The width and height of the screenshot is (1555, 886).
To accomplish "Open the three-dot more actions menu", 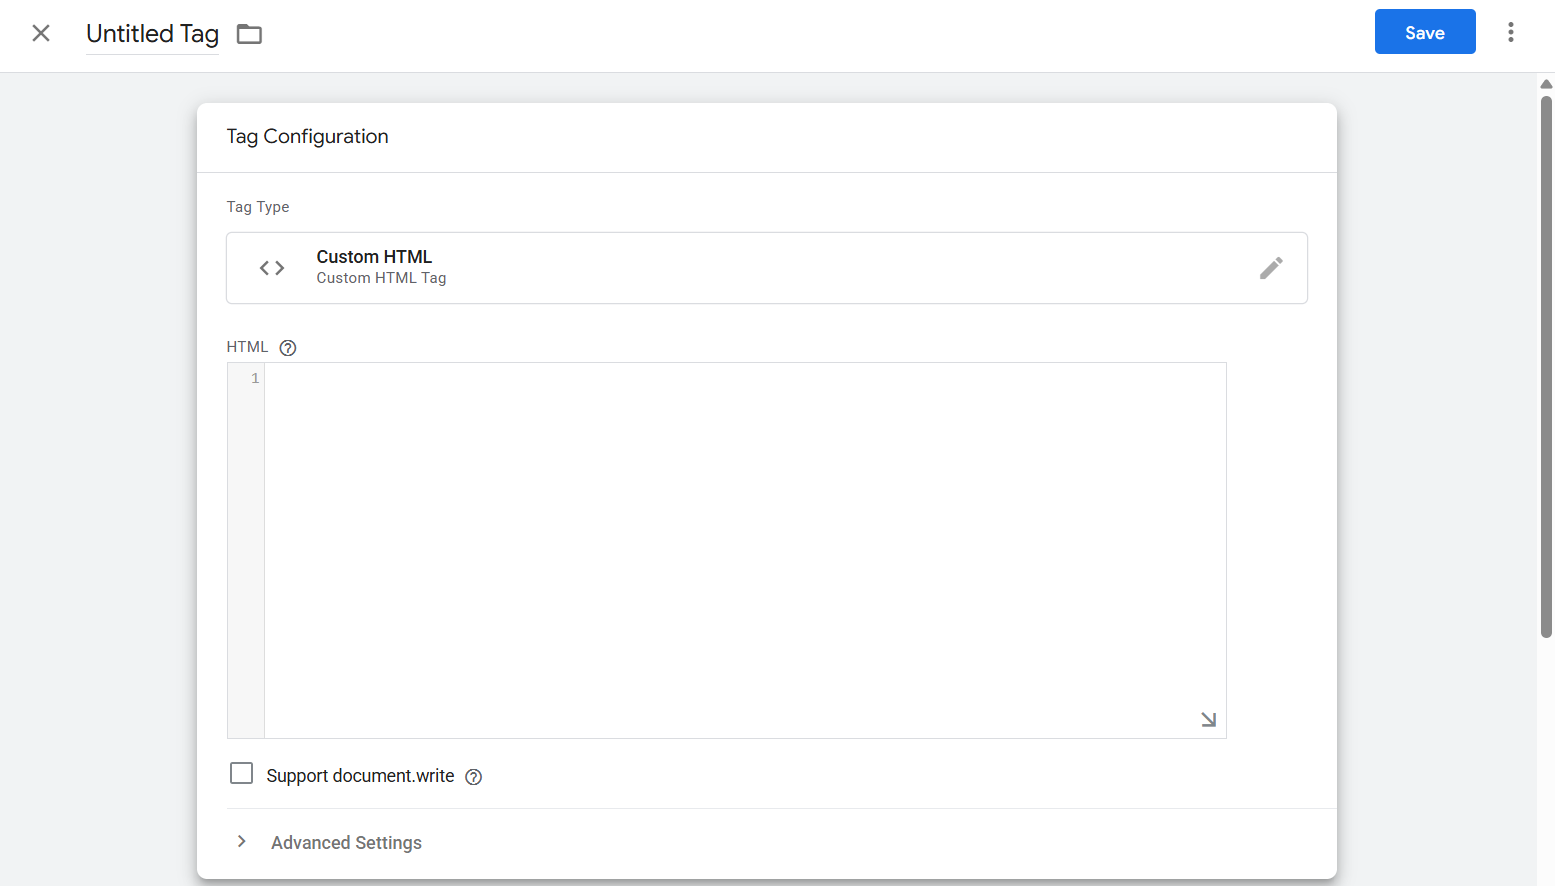I will click(x=1511, y=32).
